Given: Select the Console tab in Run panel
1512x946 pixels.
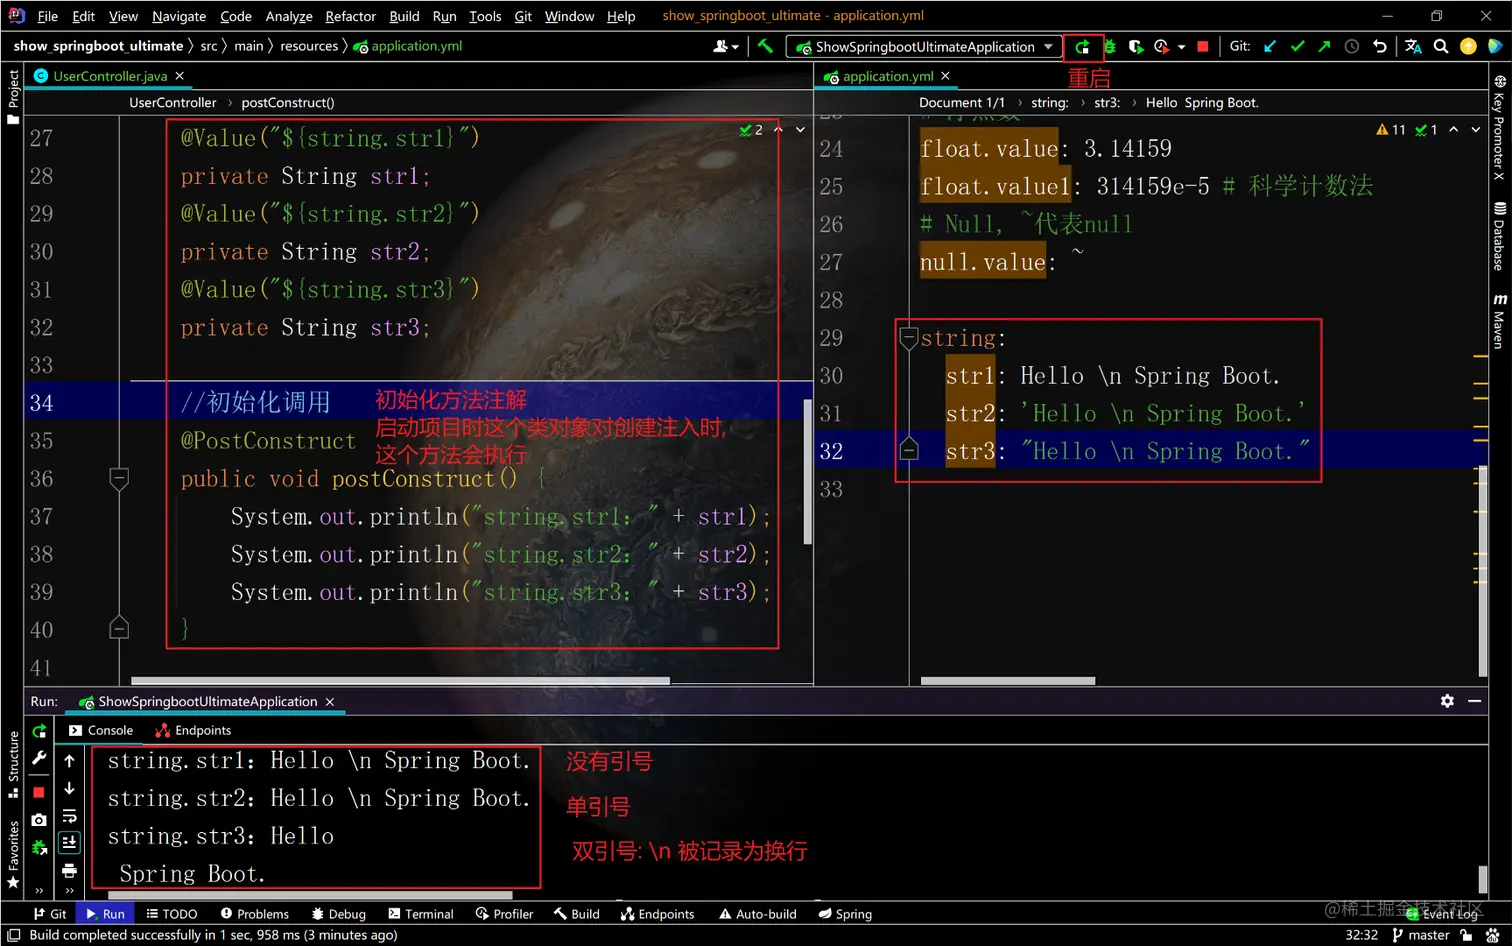Looking at the screenshot, I should coord(101,730).
